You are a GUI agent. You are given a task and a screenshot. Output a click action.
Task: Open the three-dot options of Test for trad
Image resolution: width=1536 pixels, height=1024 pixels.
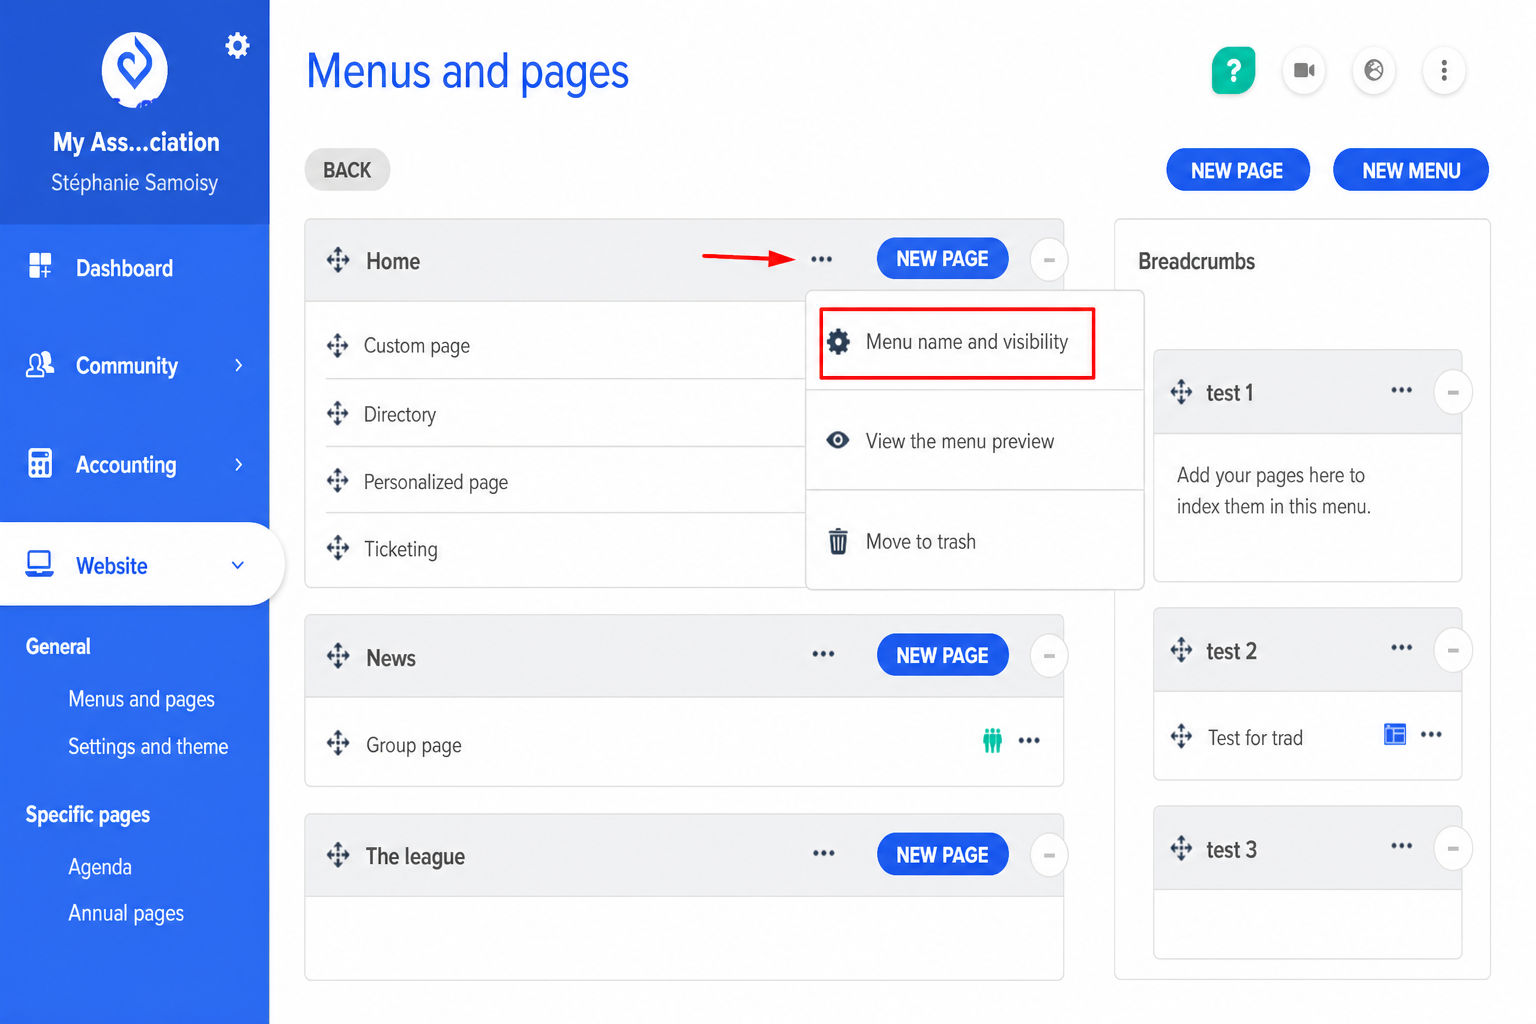(1431, 735)
